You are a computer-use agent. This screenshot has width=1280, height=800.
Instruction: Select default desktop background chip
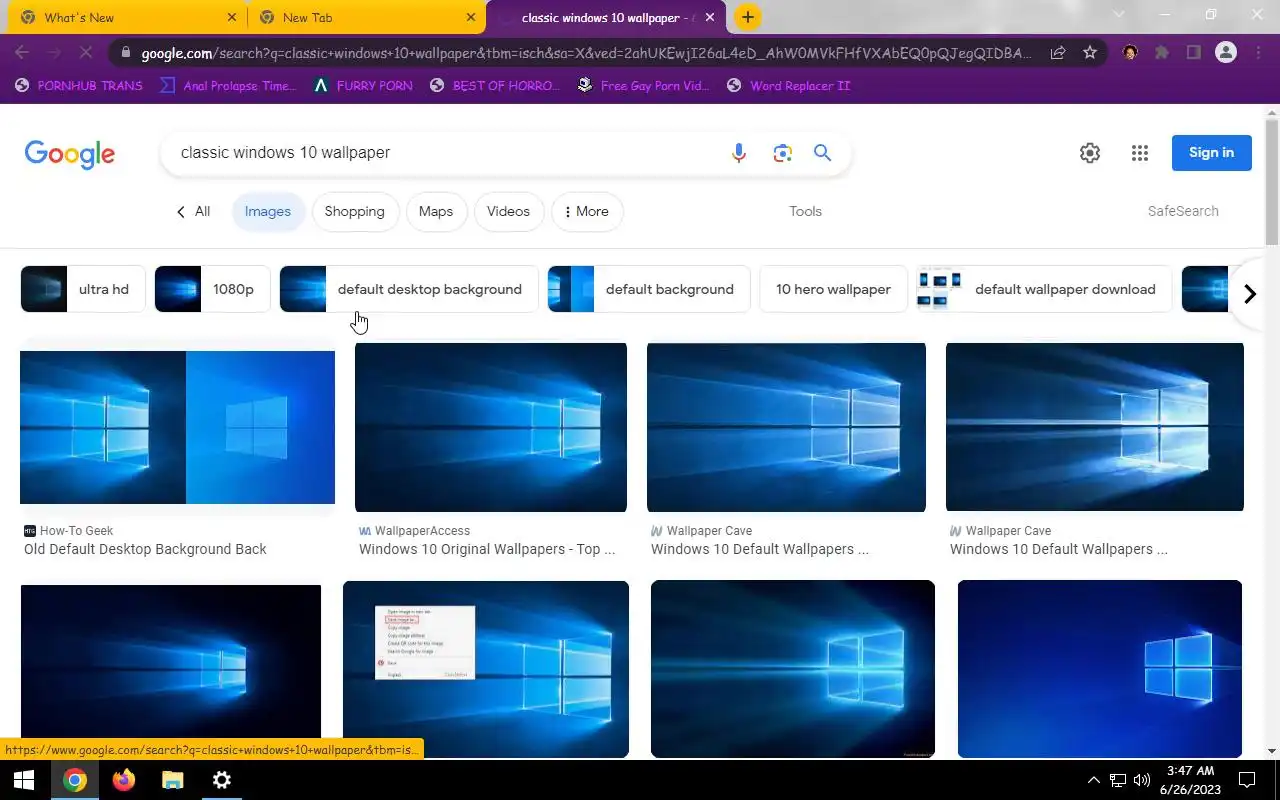(409, 289)
